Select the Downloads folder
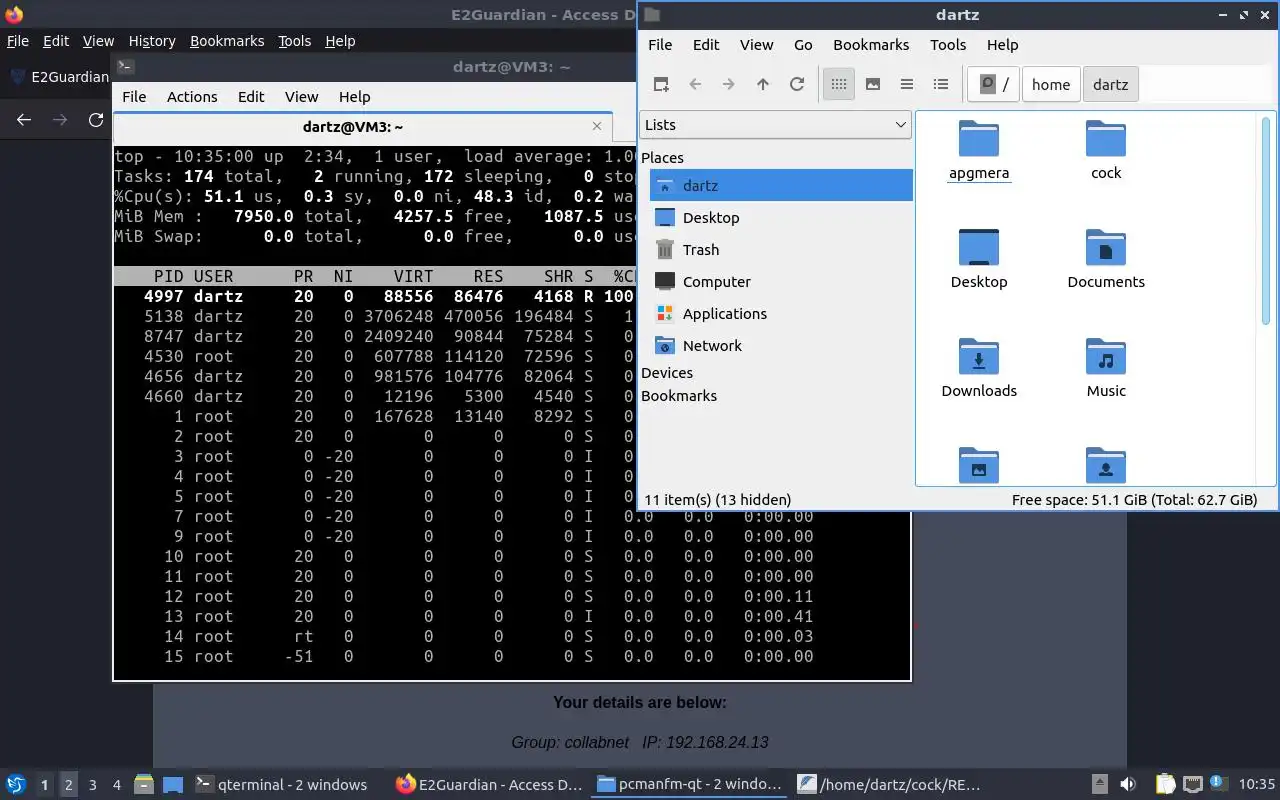1280x800 pixels. [x=979, y=369]
